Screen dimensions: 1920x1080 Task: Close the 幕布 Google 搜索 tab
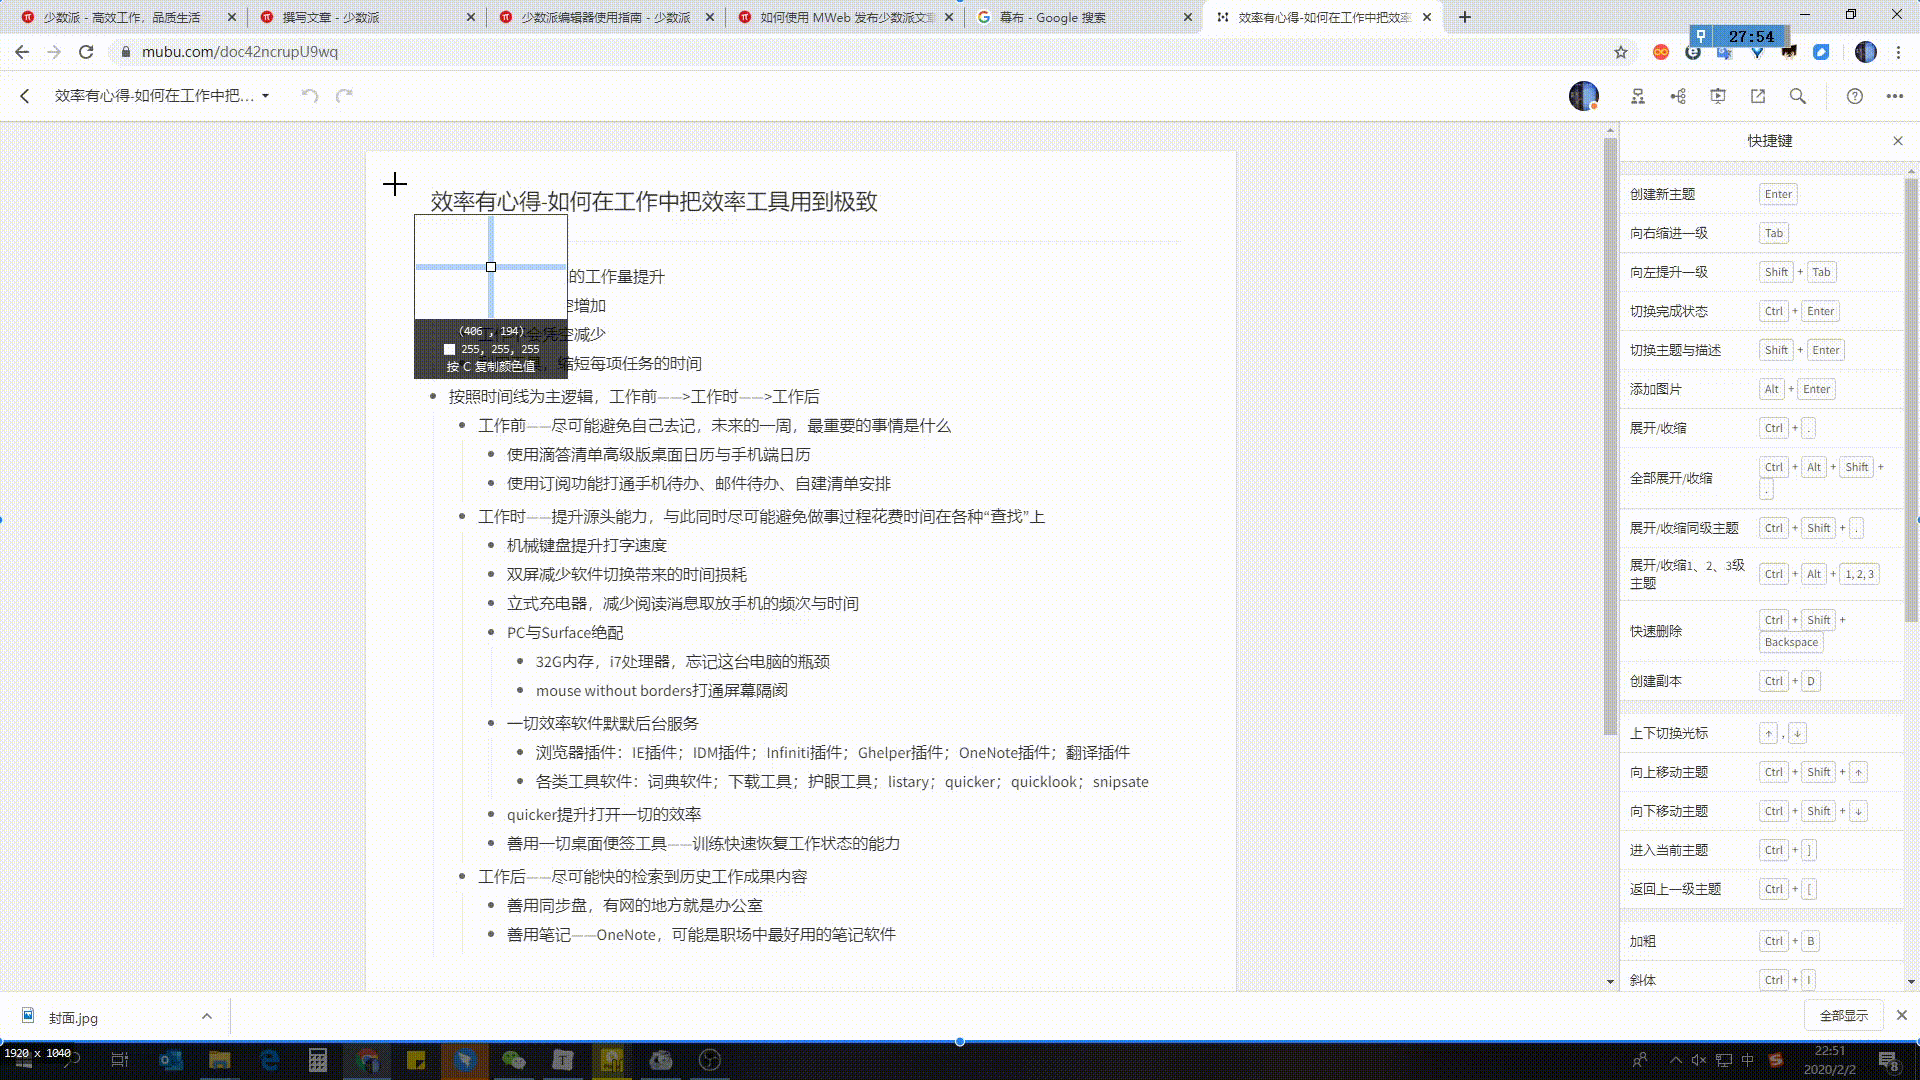pos(1188,17)
